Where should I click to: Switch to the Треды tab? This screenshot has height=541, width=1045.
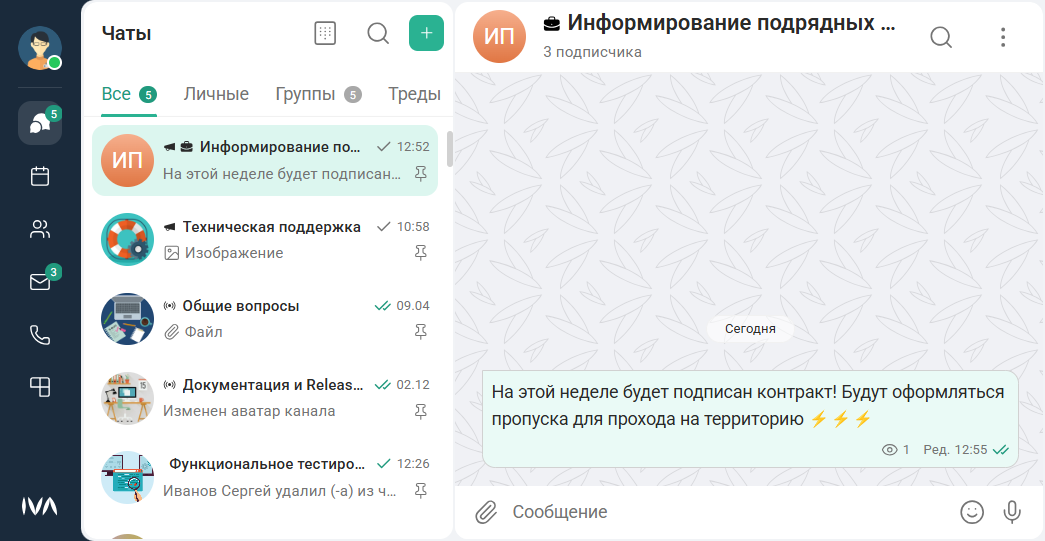[414, 95]
